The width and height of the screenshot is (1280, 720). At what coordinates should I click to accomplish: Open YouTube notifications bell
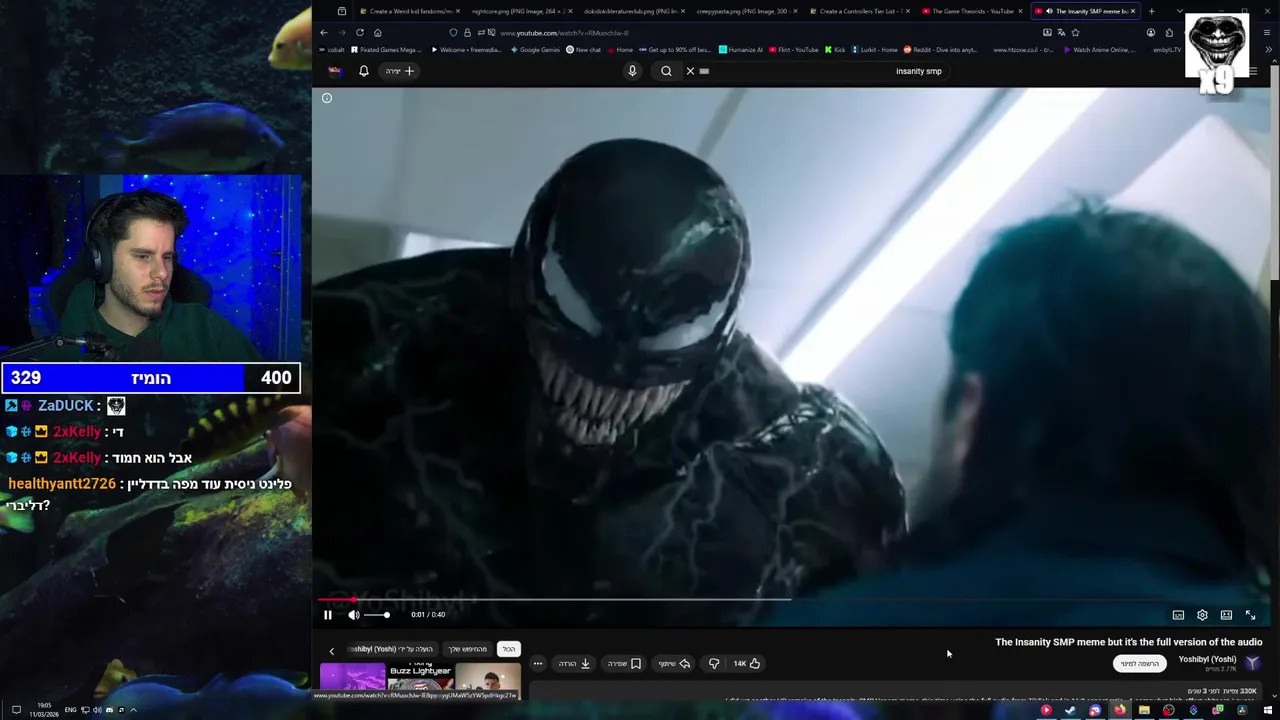(x=364, y=71)
